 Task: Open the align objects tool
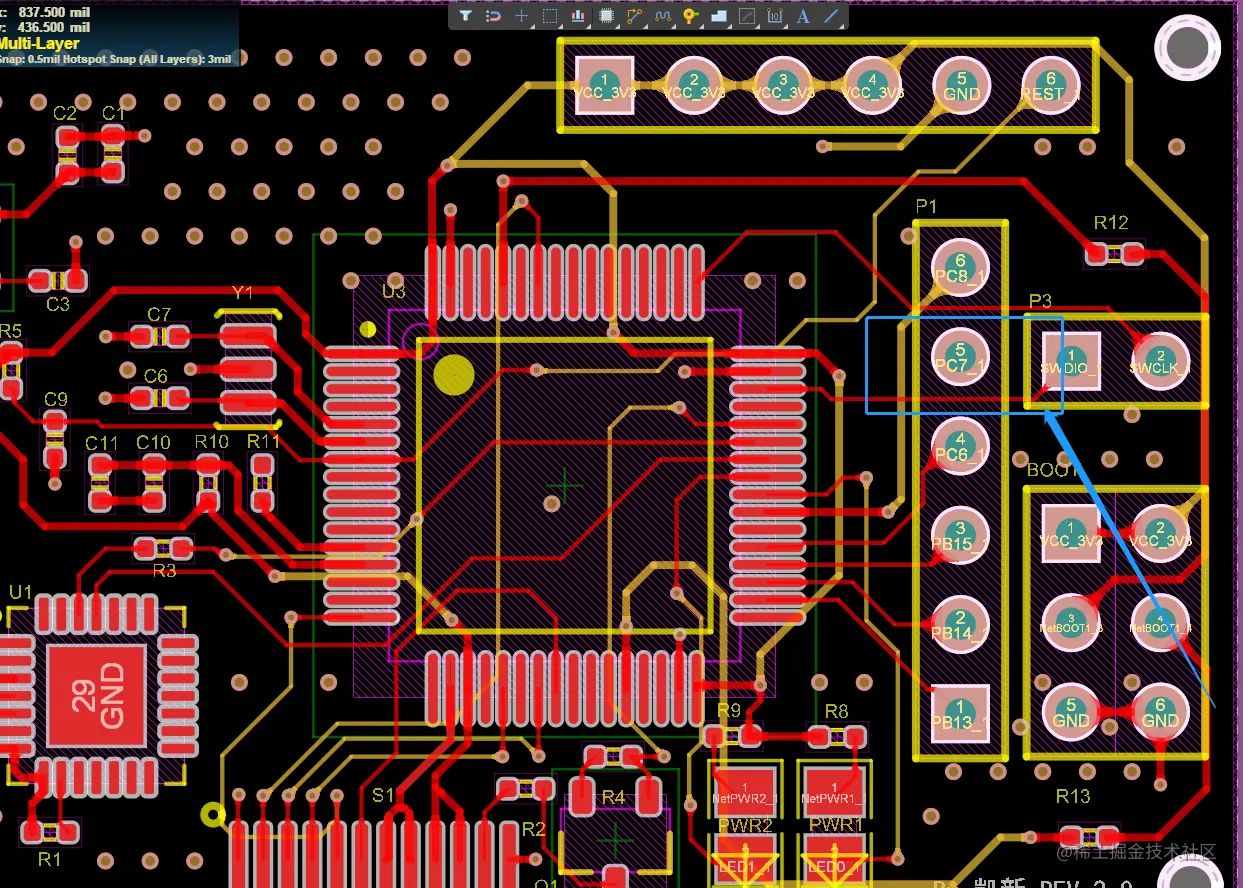click(x=578, y=16)
